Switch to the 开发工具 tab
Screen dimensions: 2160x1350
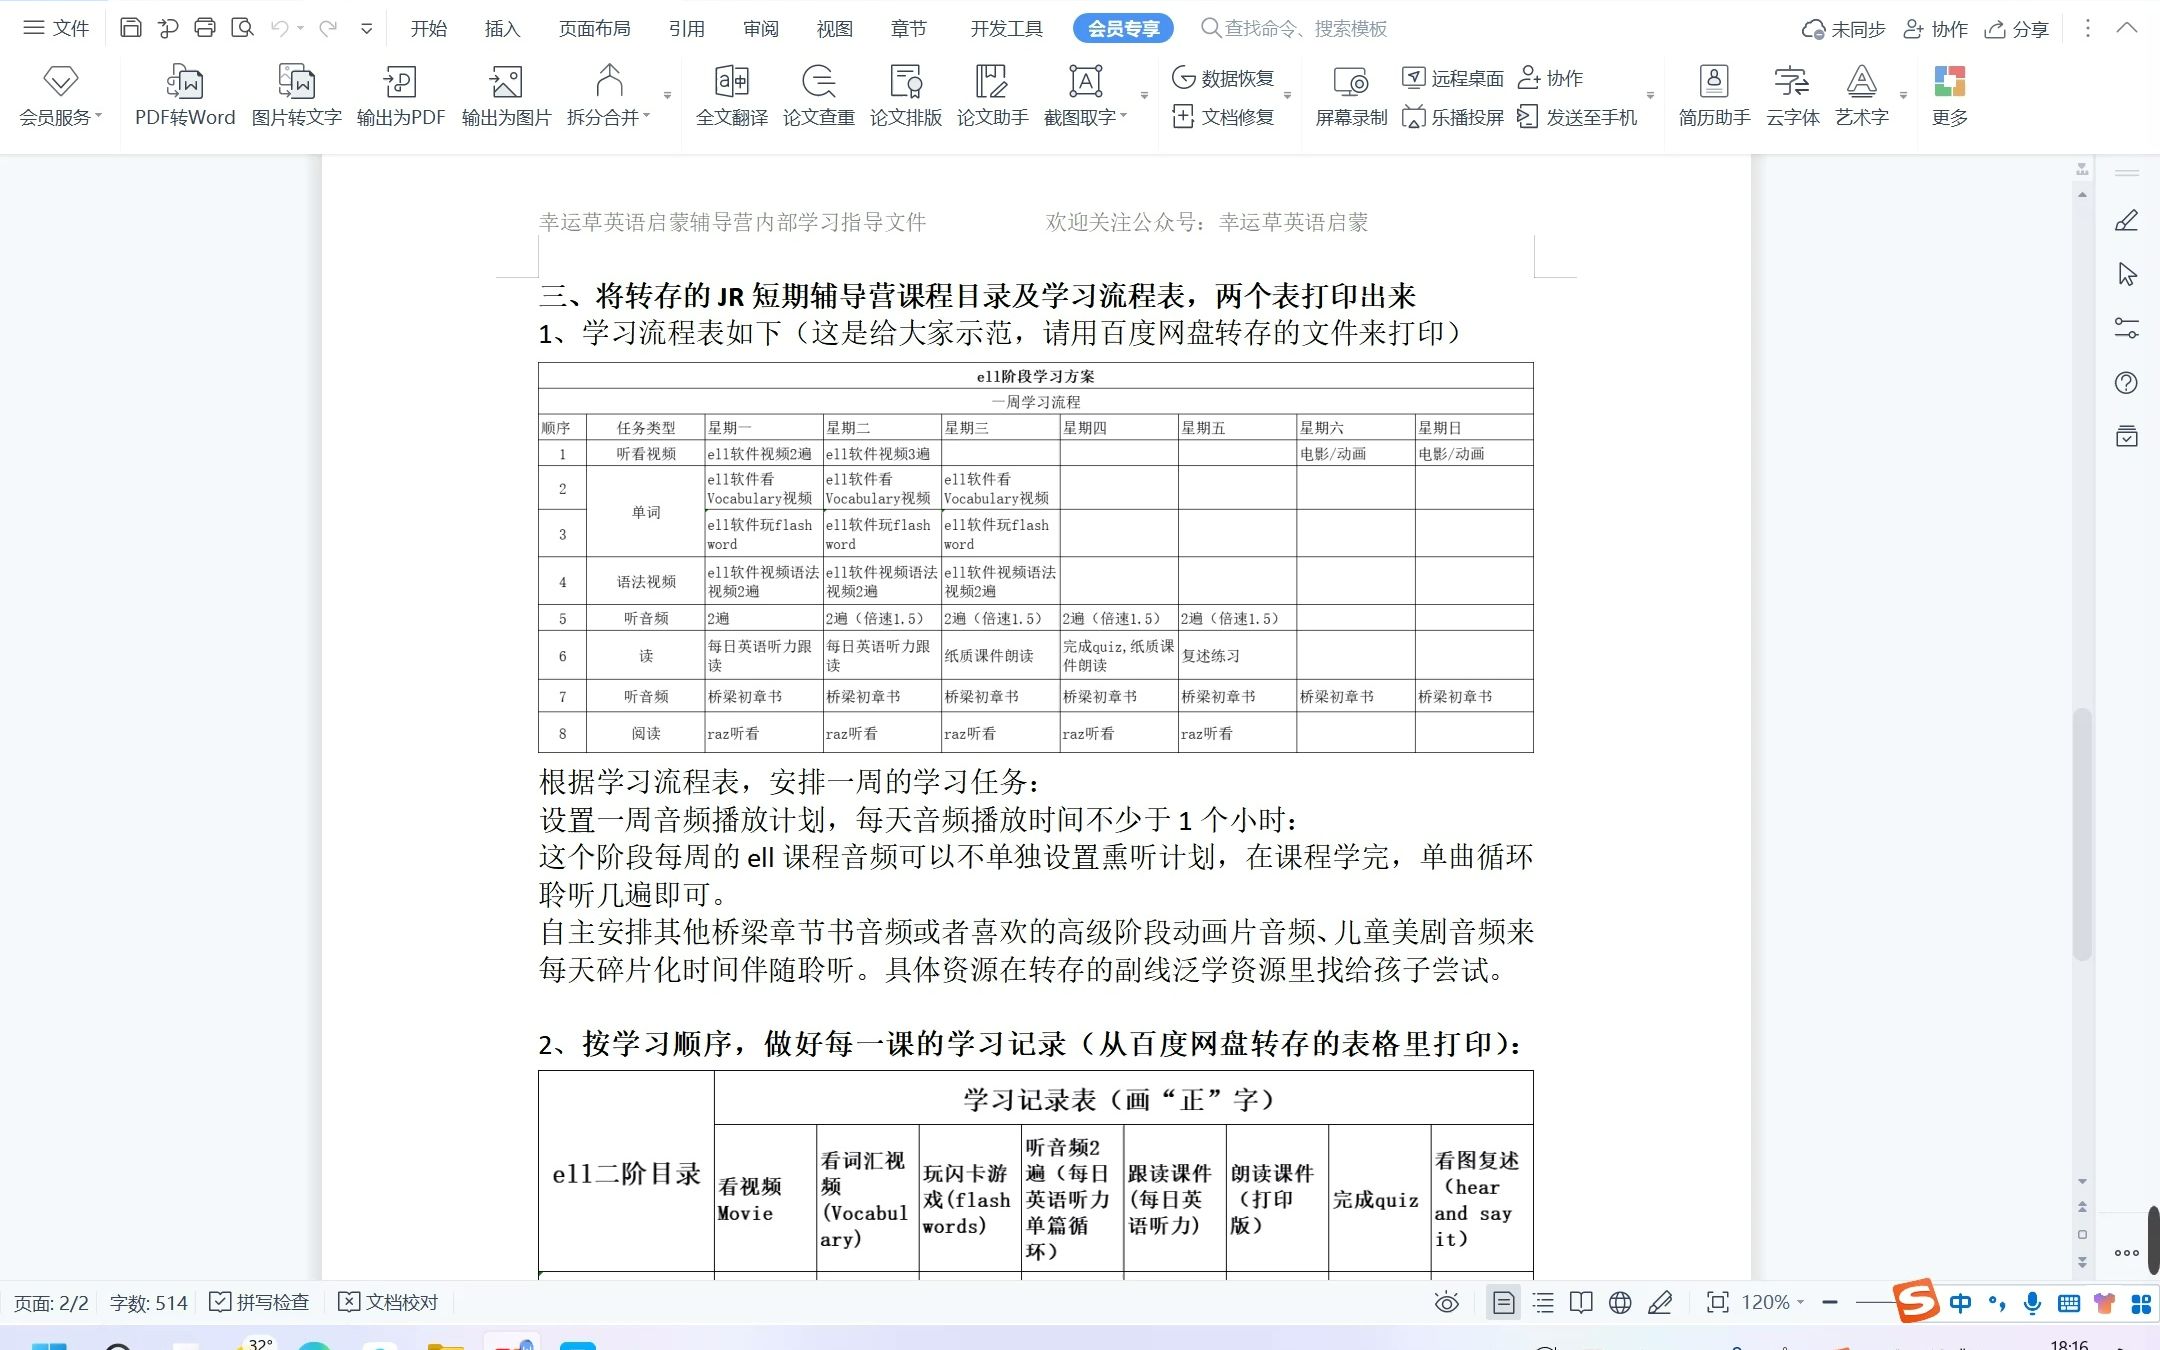click(x=1006, y=28)
